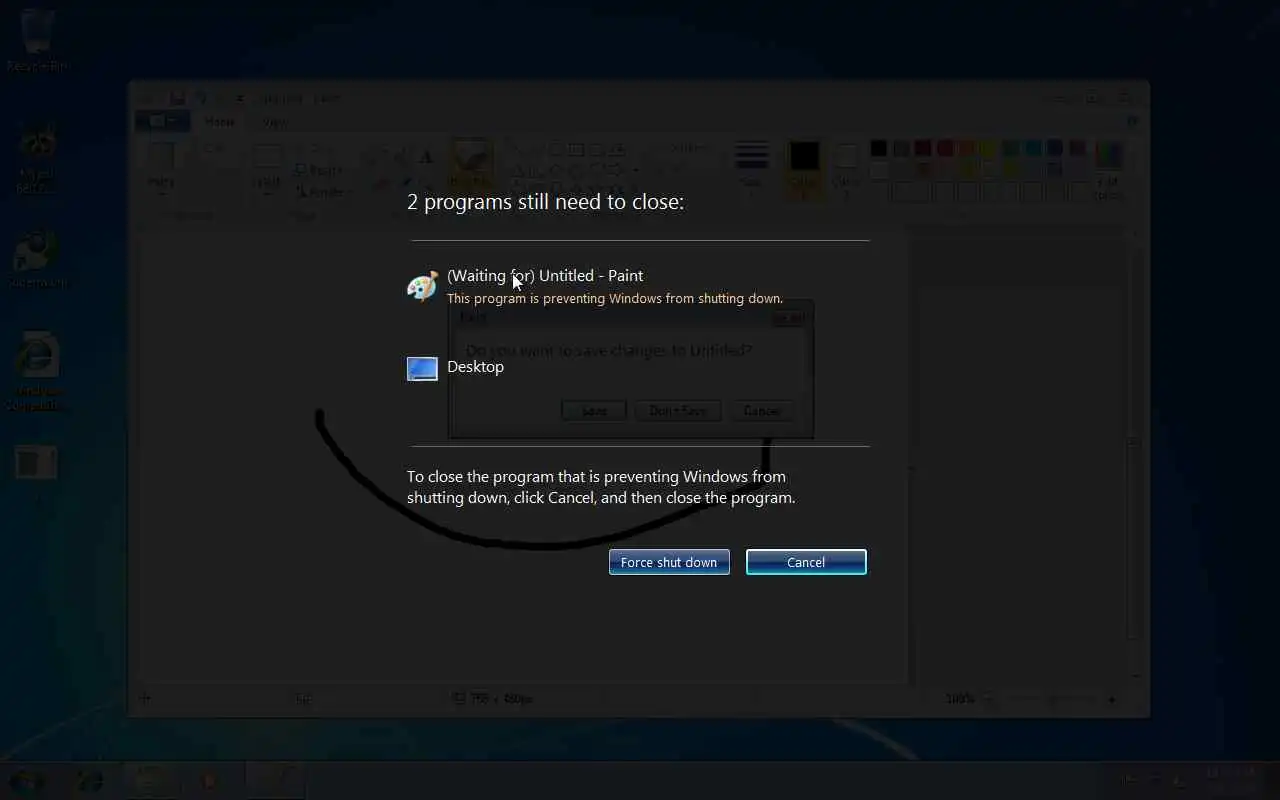The width and height of the screenshot is (1280, 800).
Task: Select the "Desktop" entry text
Action: [x=475, y=366]
